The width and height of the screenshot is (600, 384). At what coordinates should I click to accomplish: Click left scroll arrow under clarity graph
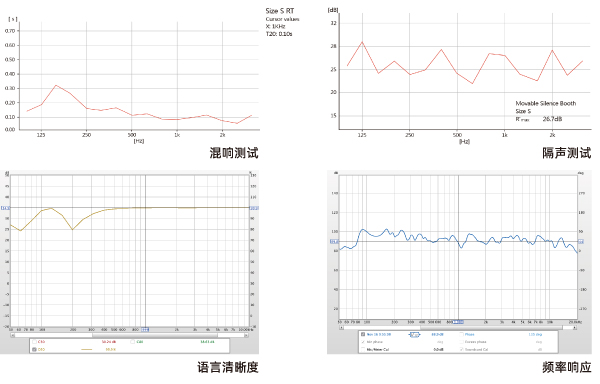coord(13,335)
